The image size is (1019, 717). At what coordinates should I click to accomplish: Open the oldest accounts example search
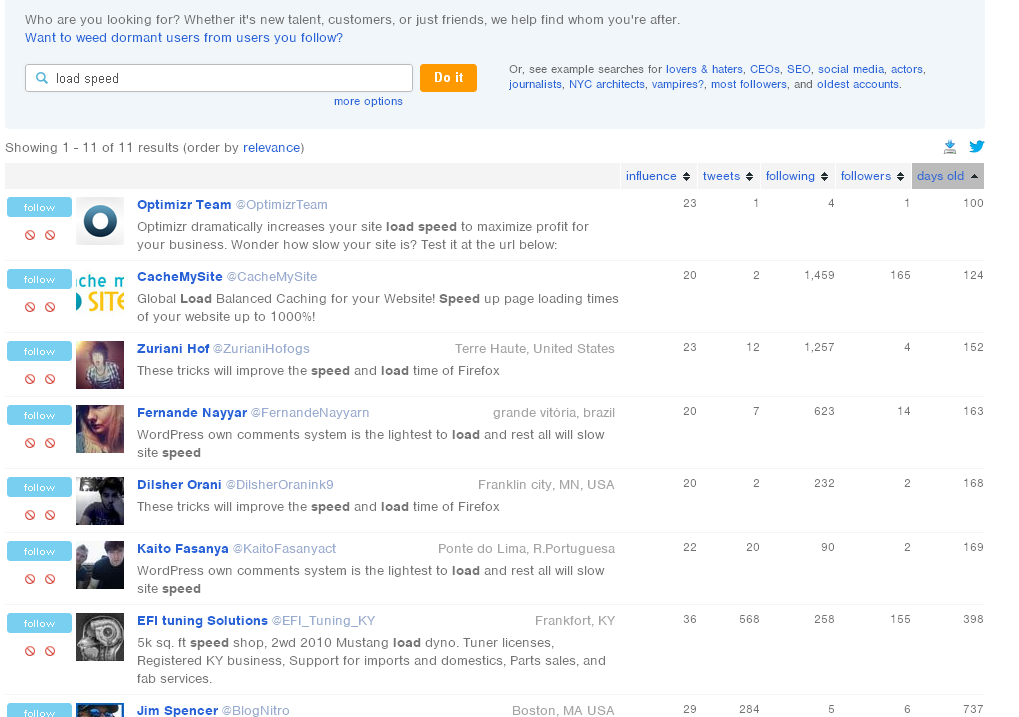(858, 85)
